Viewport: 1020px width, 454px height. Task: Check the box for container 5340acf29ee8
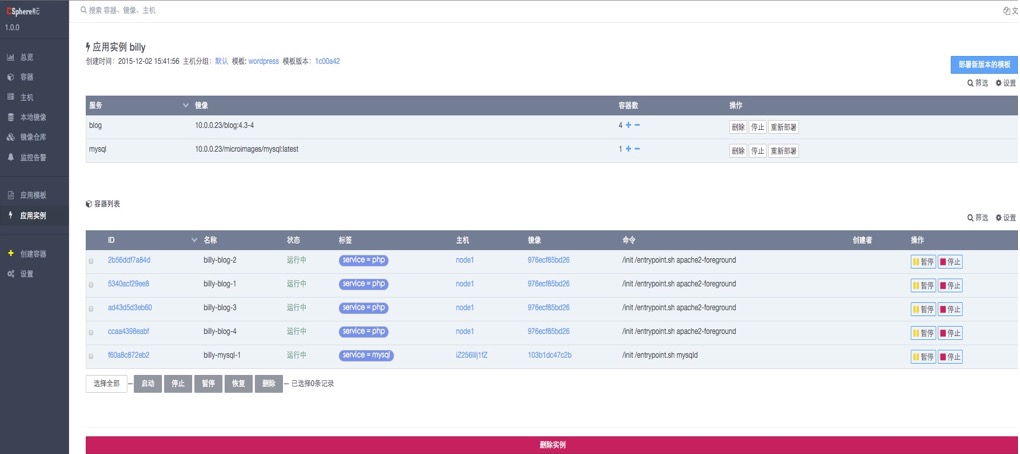(x=91, y=285)
